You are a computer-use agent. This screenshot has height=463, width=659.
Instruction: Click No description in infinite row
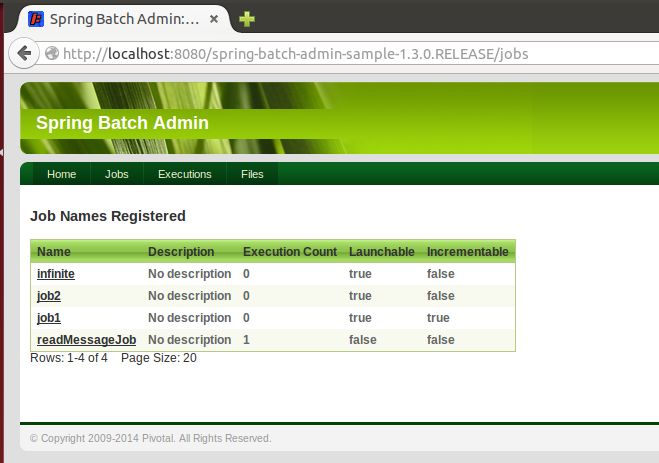[190, 274]
